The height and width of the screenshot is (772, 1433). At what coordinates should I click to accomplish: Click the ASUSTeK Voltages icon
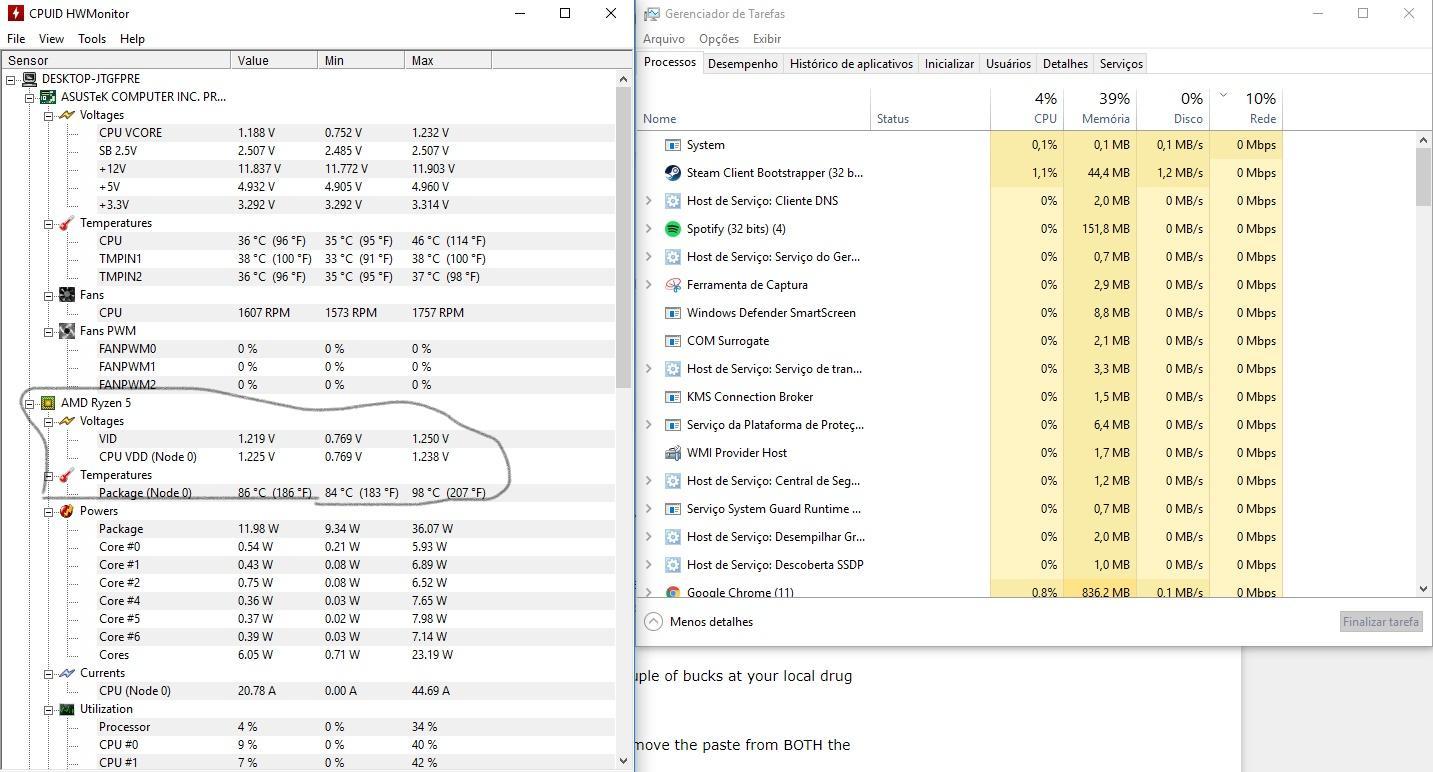click(x=67, y=115)
